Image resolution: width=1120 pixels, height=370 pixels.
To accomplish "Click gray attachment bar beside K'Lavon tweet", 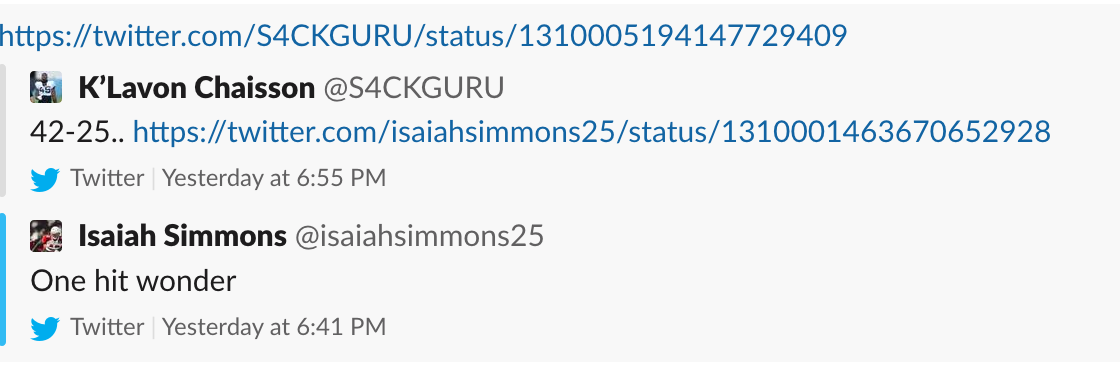I will click(3, 131).
